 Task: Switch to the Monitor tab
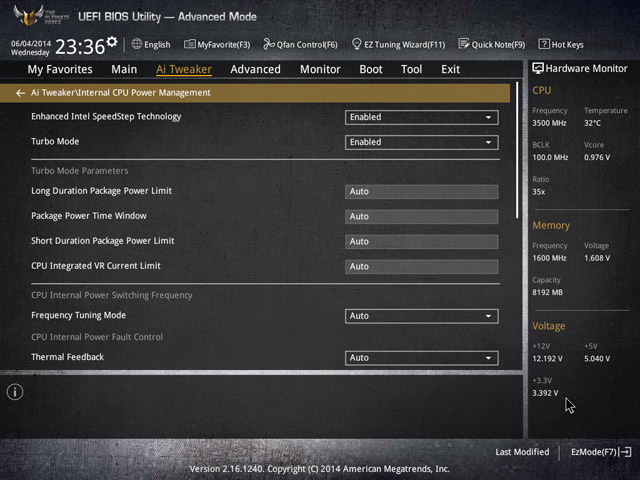[320, 69]
